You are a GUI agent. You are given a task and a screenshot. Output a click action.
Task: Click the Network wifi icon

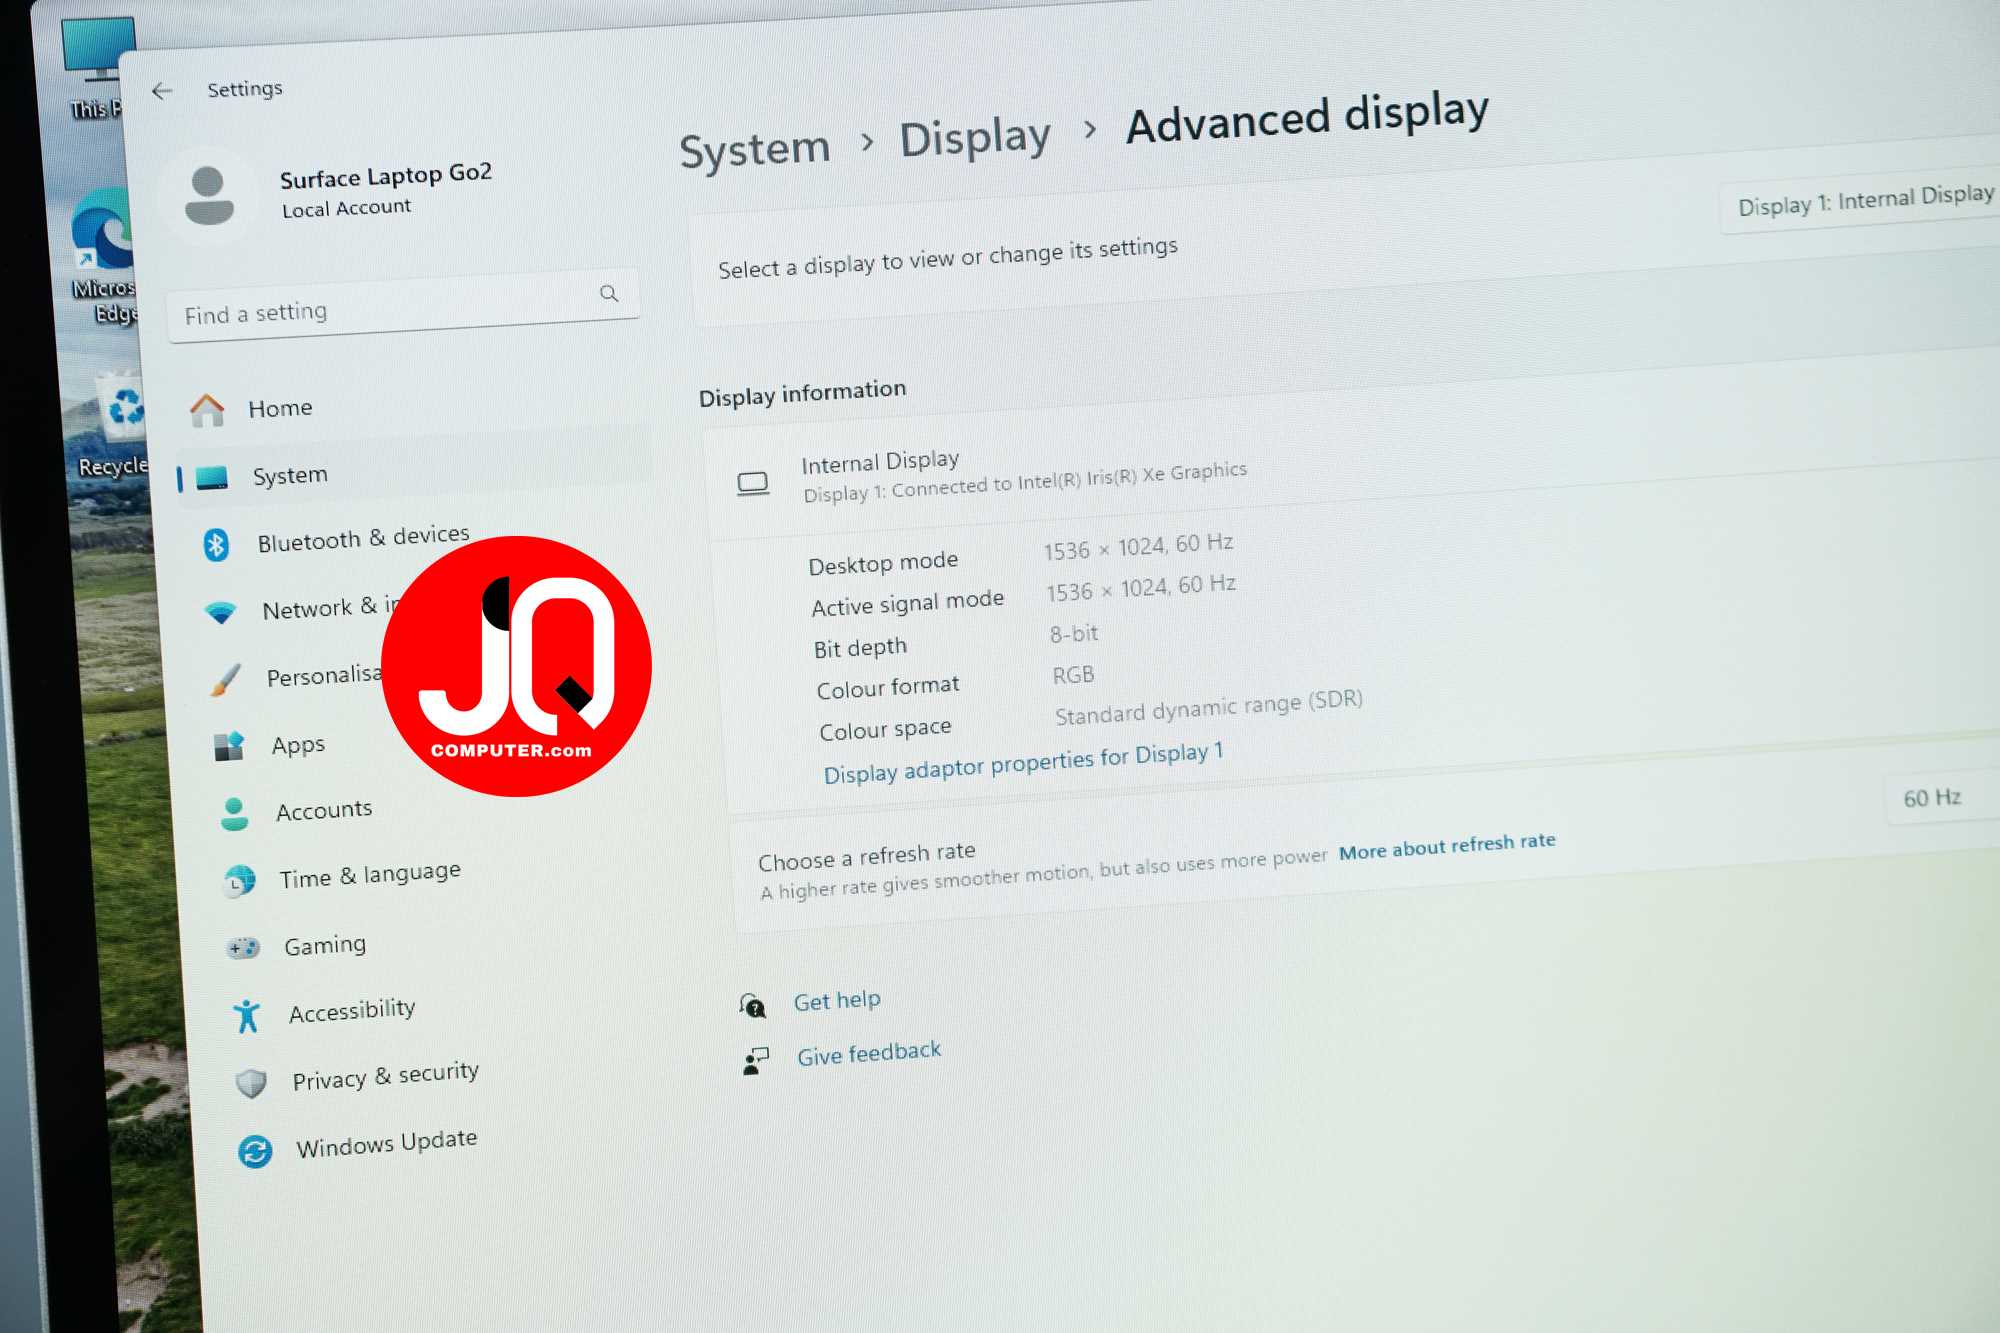click(220, 612)
